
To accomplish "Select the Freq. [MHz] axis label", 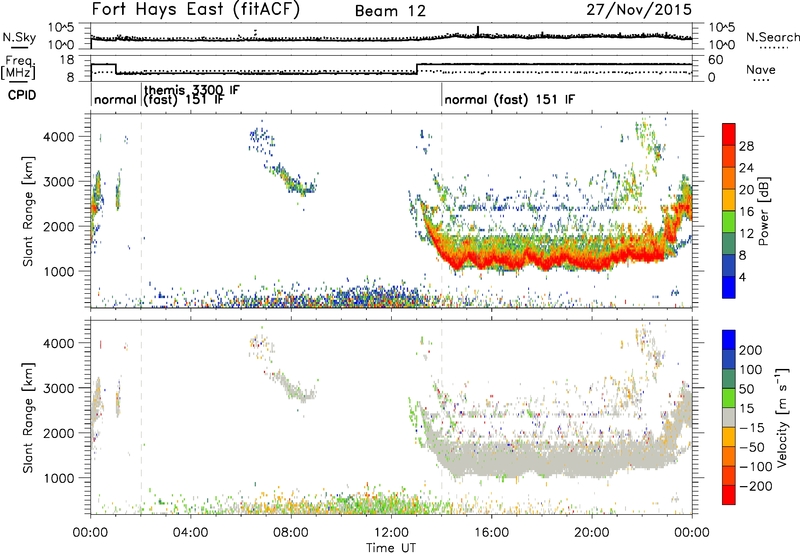I will 19,67.
